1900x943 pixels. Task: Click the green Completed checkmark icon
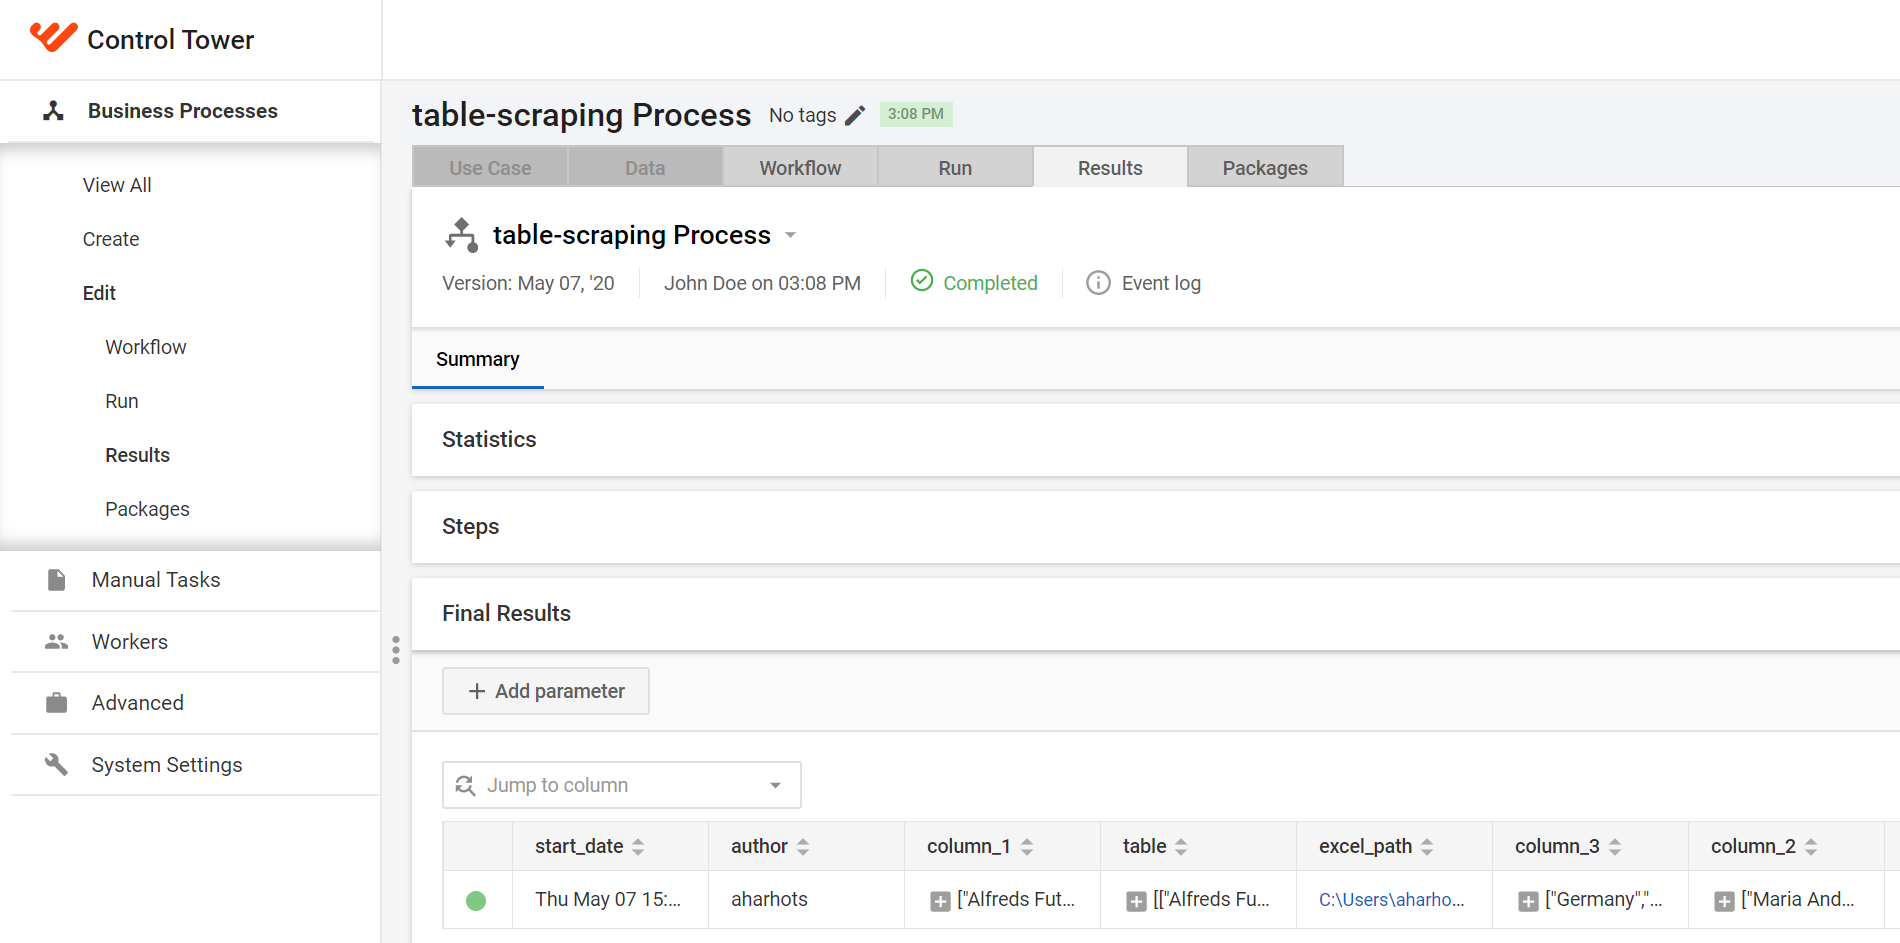click(922, 281)
